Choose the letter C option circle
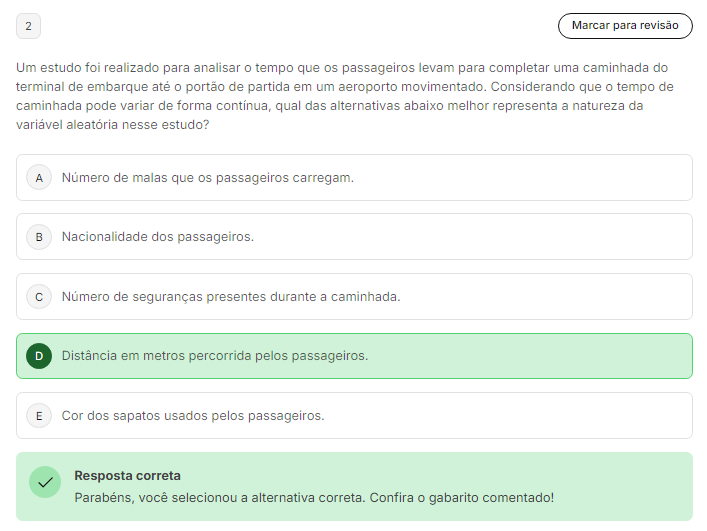This screenshot has height=531, width=707. 39,297
